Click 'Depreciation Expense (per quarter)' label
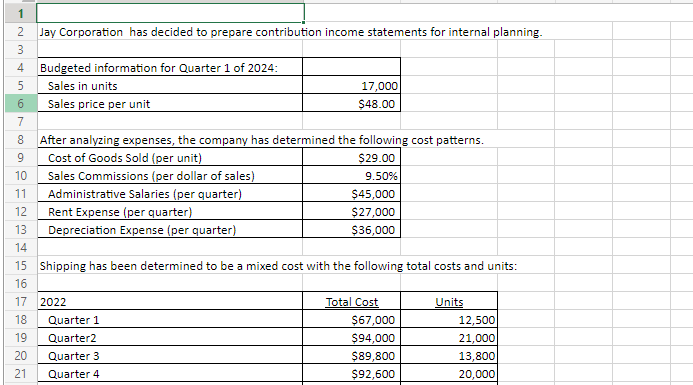Screen dimensions: 693x385 (x=170, y=230)
